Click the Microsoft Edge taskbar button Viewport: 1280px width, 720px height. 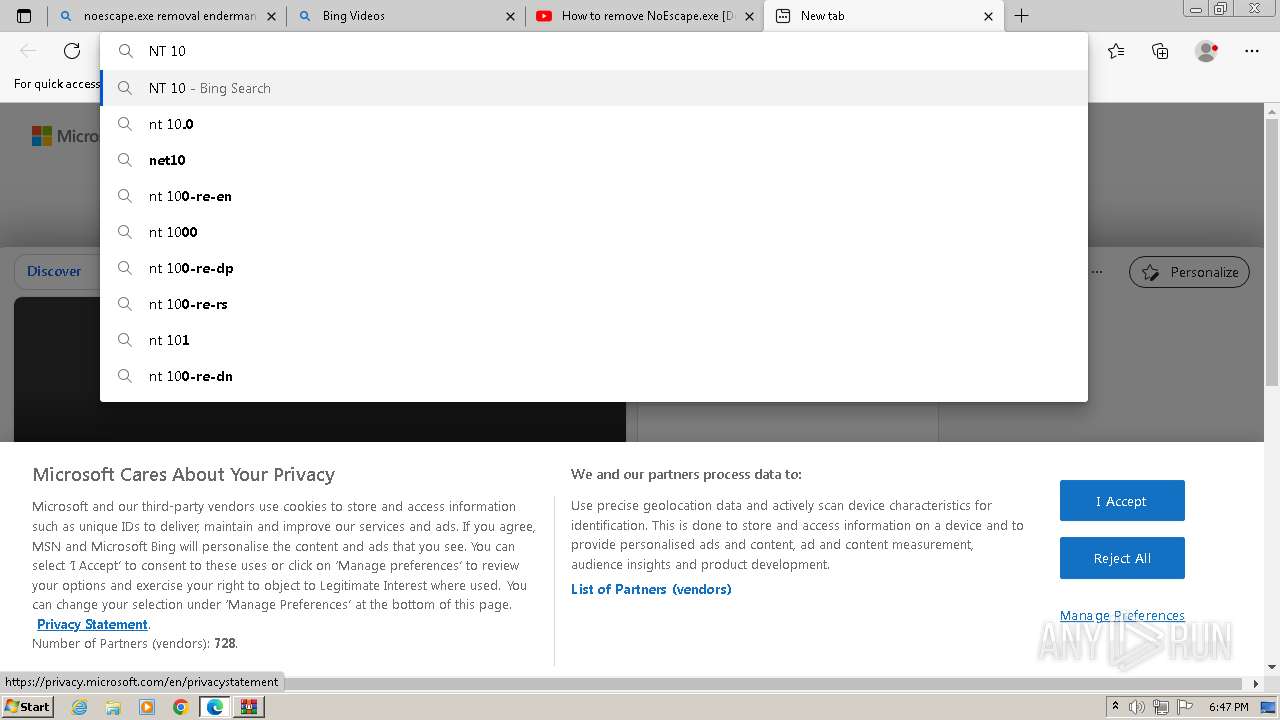click(215, 707)
